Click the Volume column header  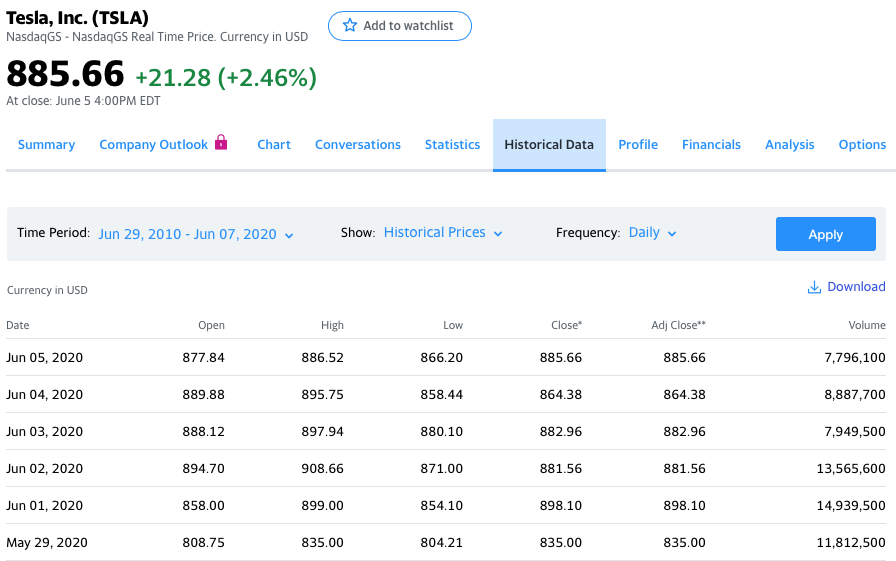point(867,325)
